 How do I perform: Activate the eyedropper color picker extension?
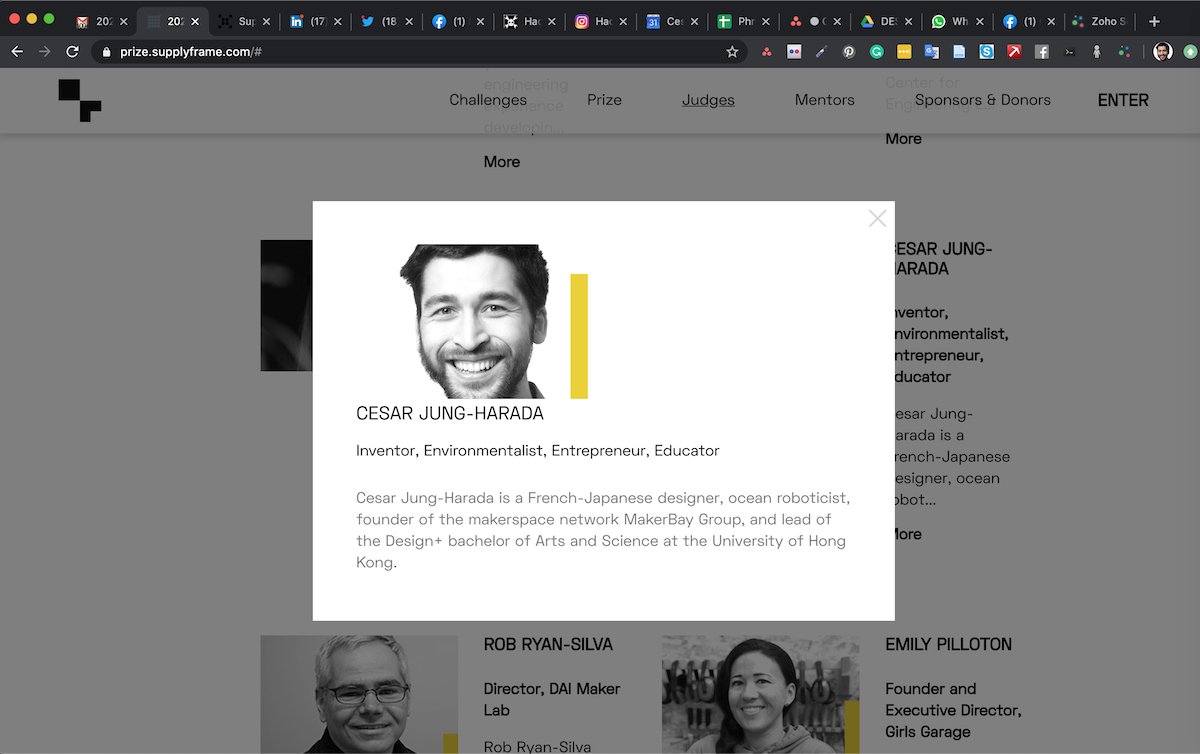pos(822,52)
